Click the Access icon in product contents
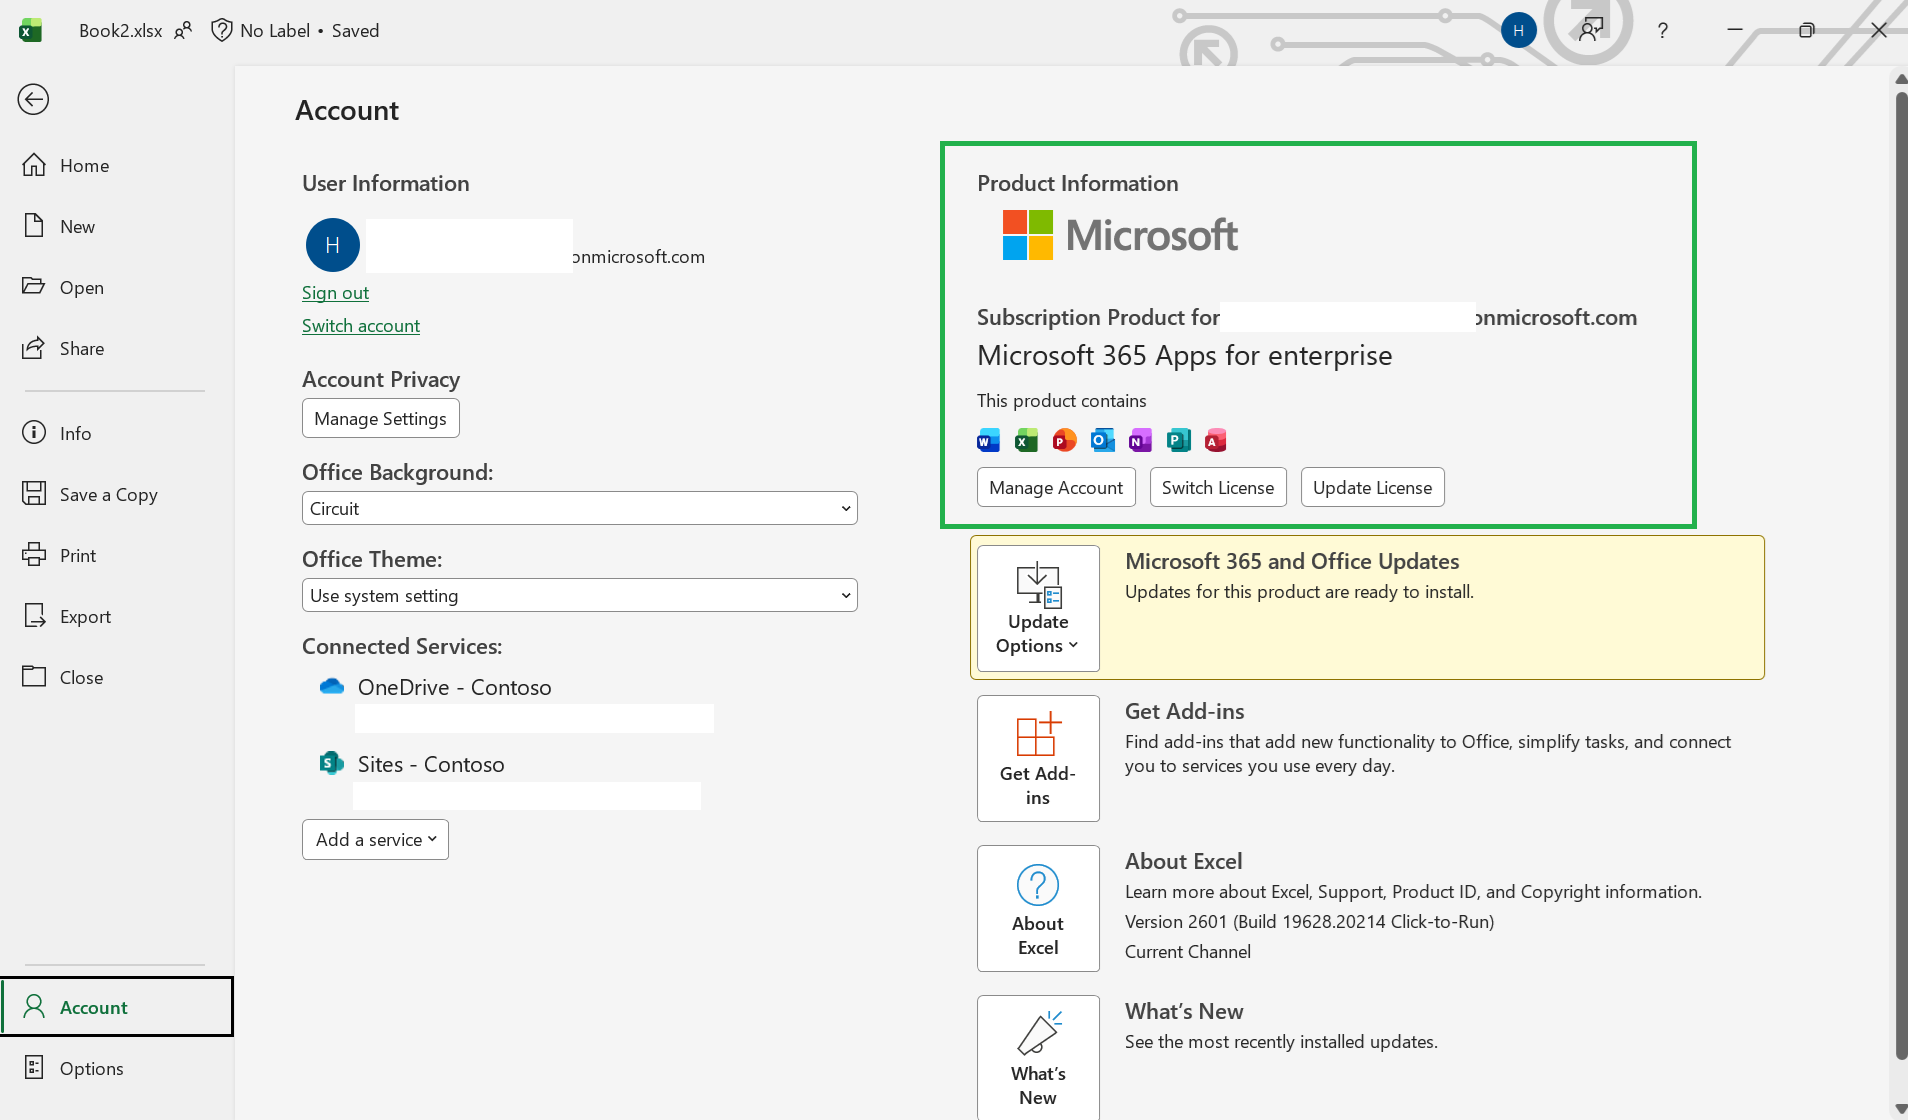The image size is (1908, 1120). 1216,440
